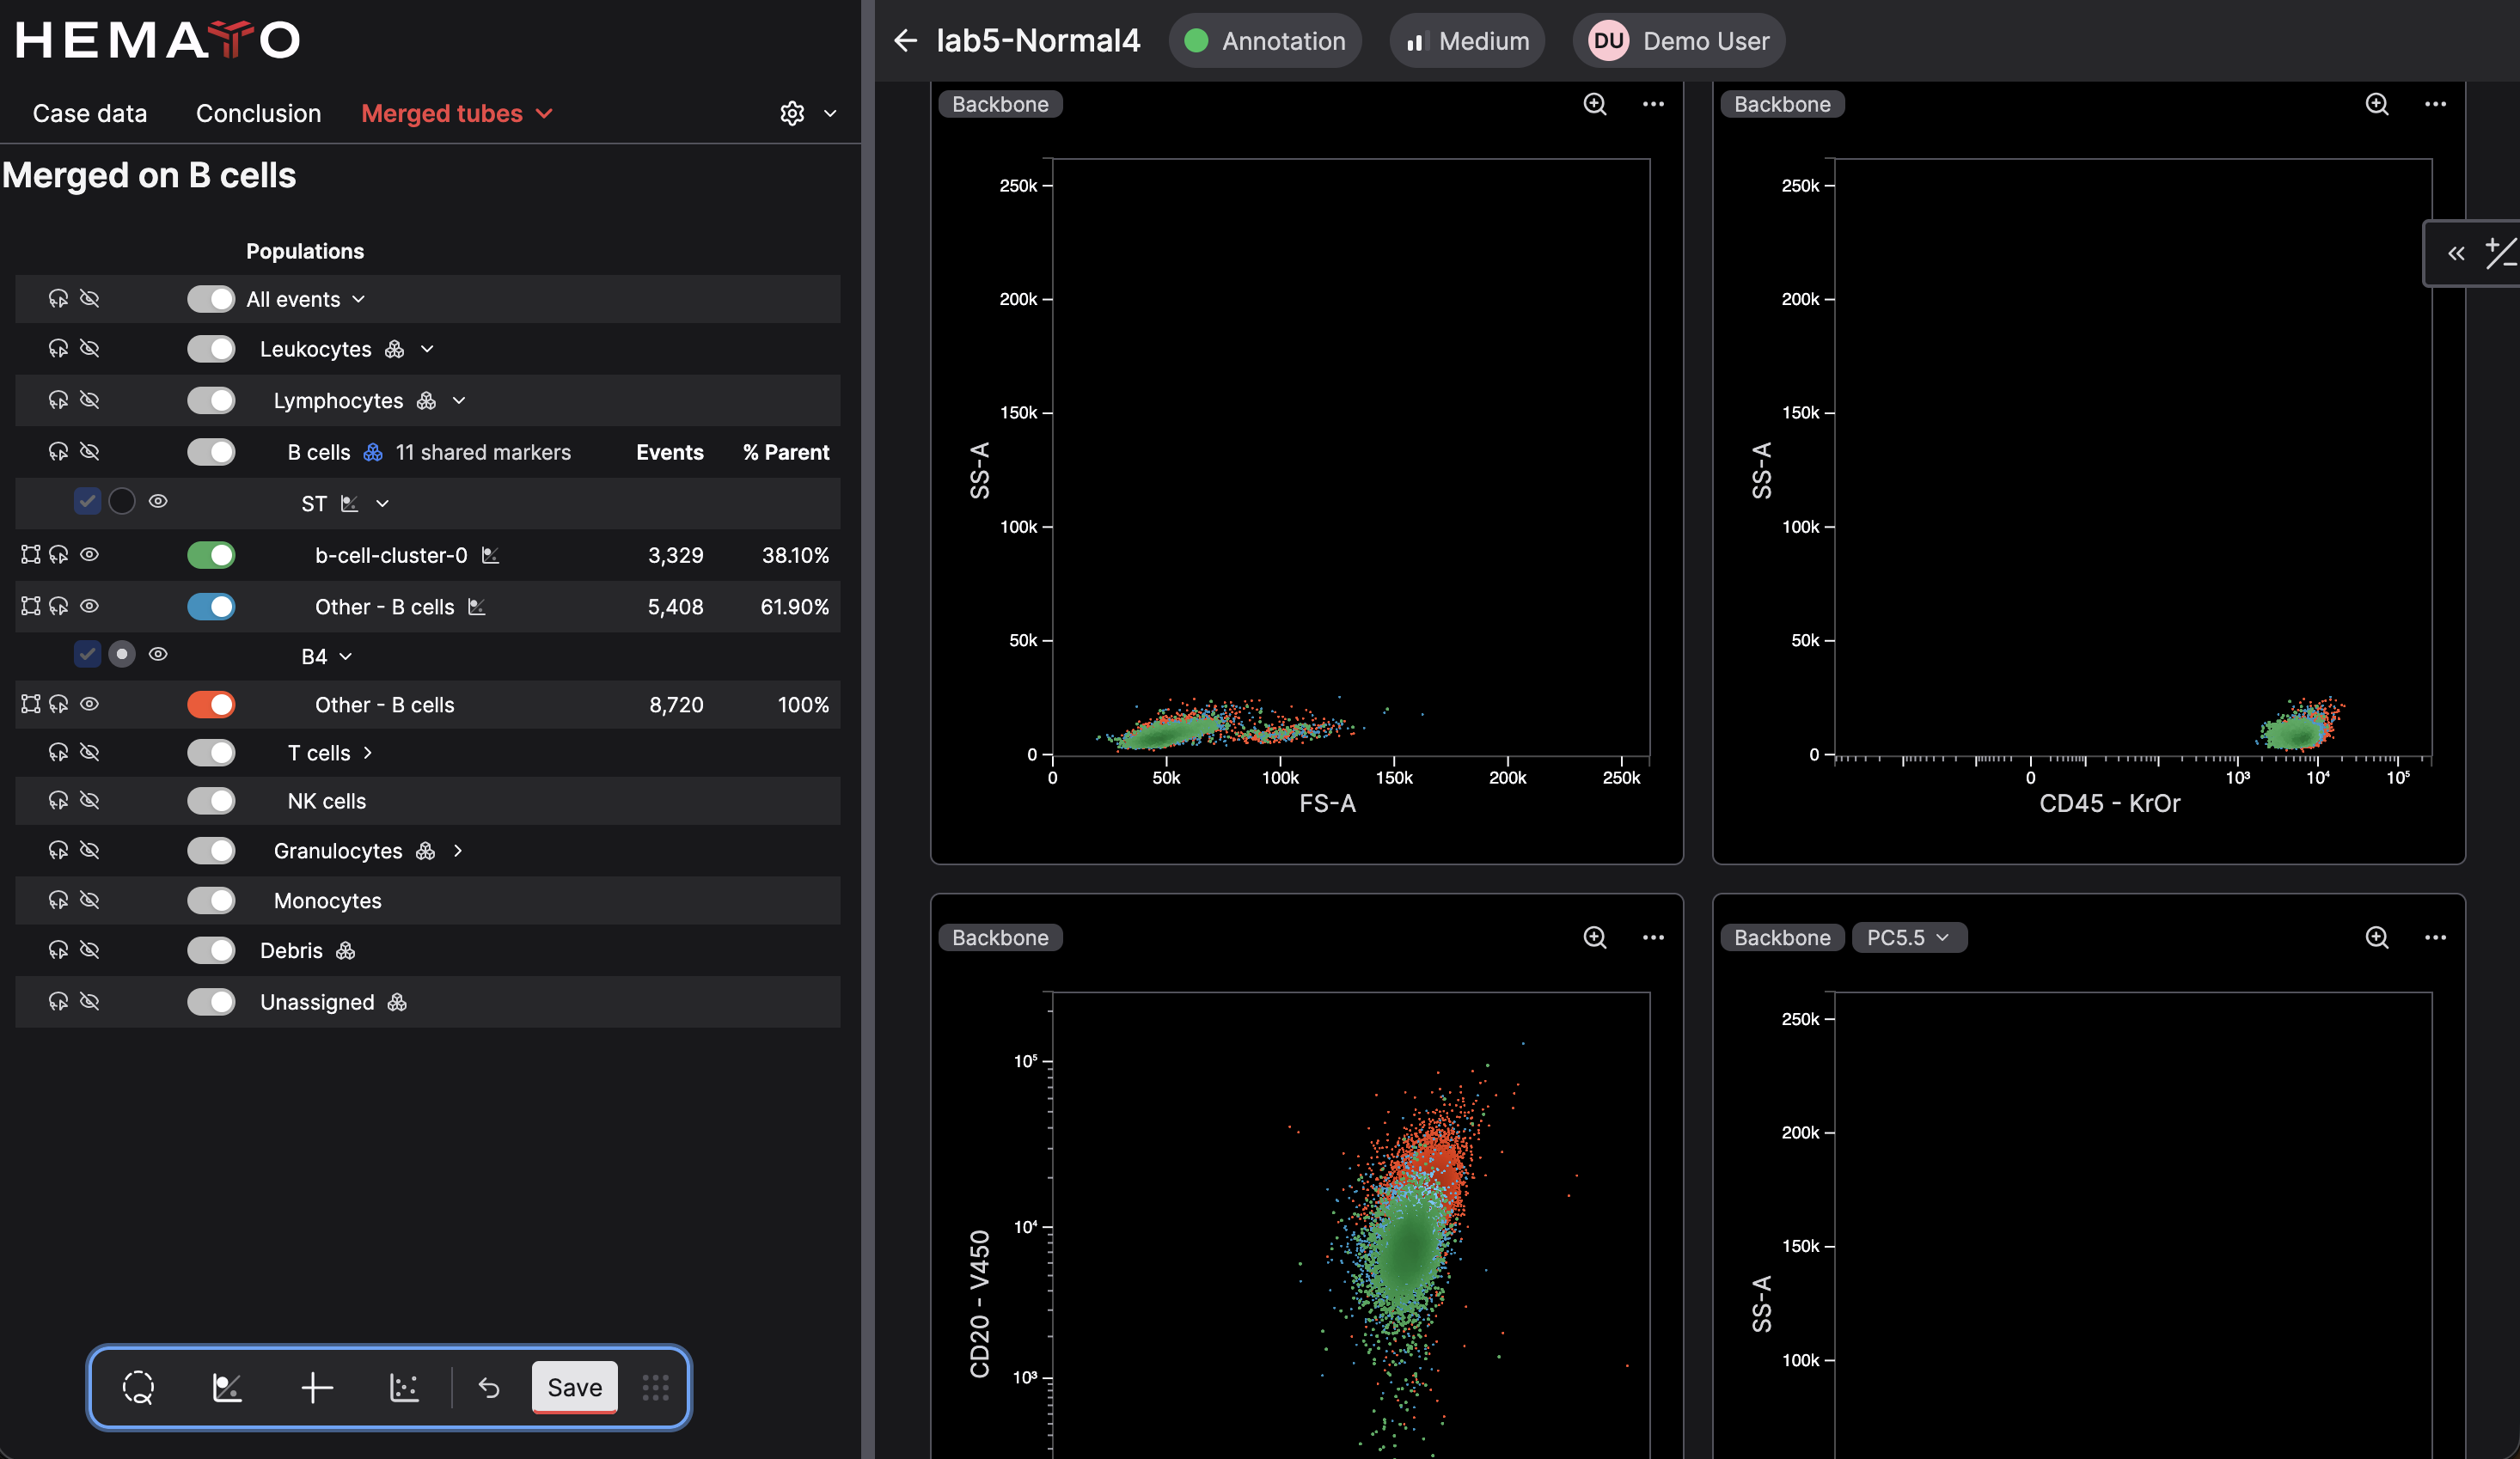
Task: Zoom into the CD45 - KrOr plot
Action: point(2377,104)
